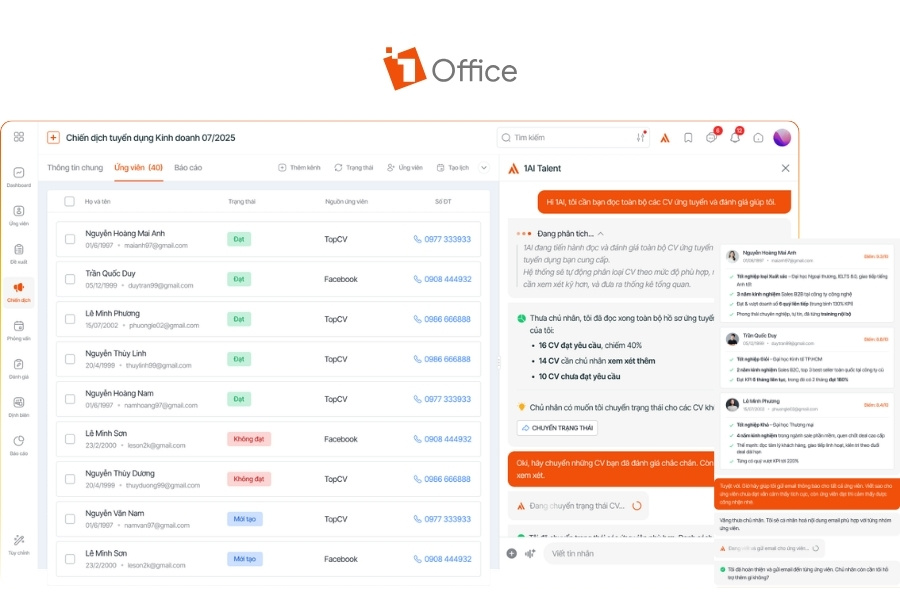Click Họ và tên column header

coord(98,202)
